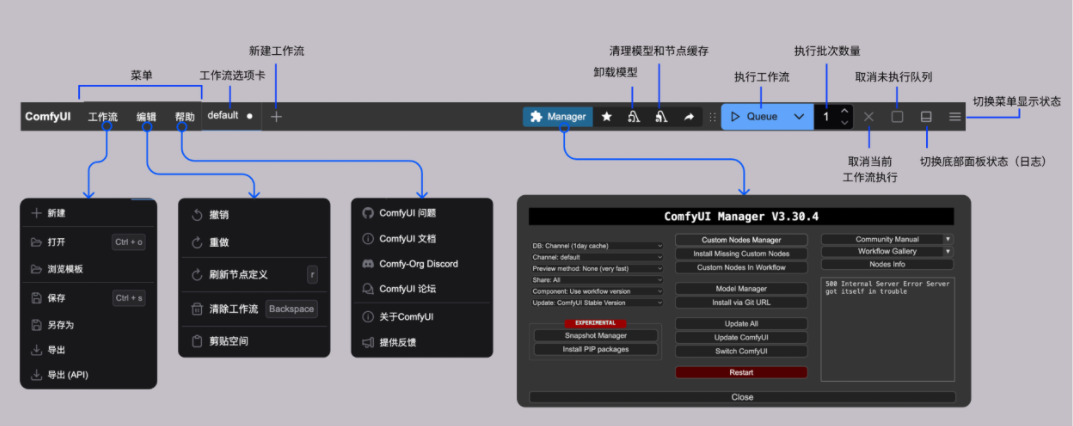Toggle the bottom log panel icon
1073x426 pixels.
click(927, 117)
